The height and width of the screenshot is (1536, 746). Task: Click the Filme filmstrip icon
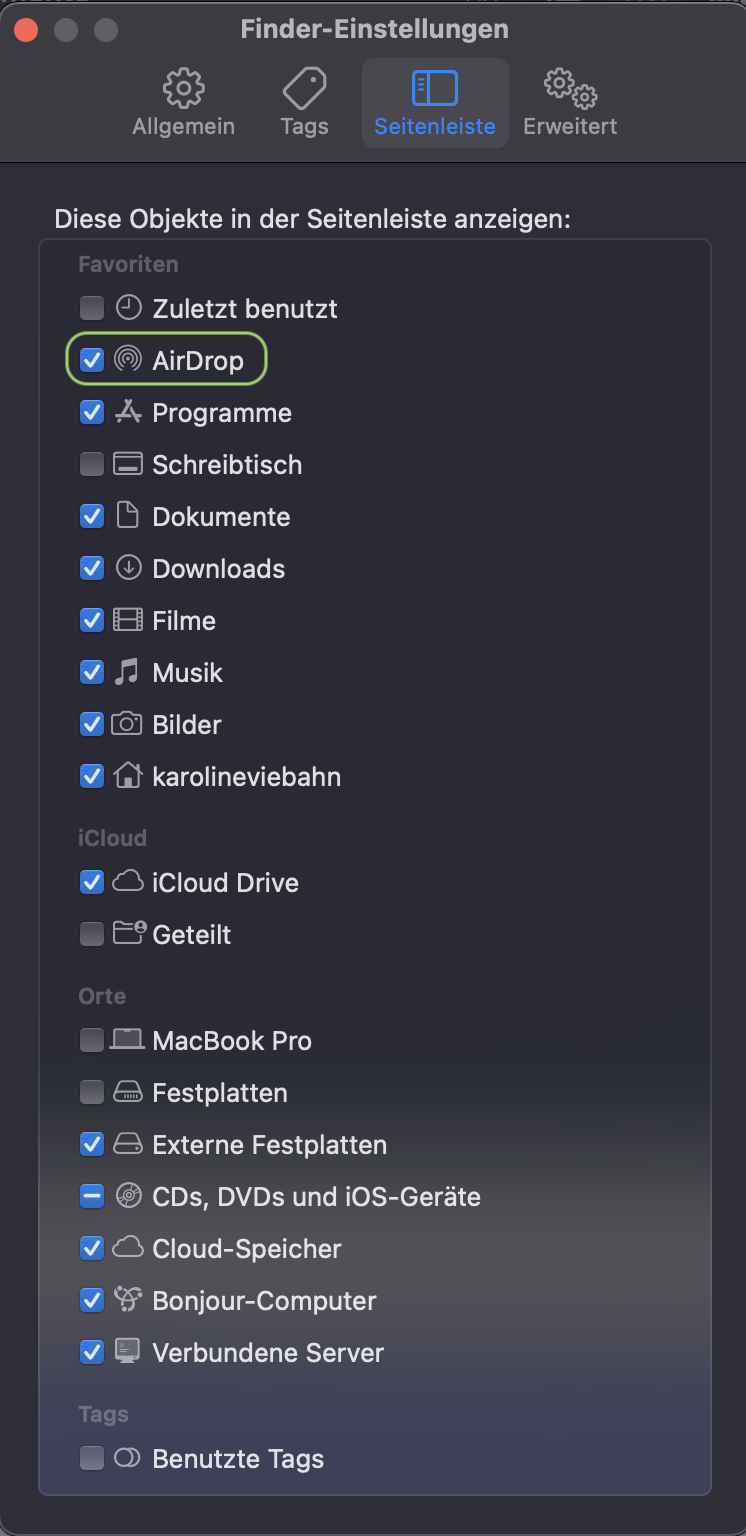point(127,620)
